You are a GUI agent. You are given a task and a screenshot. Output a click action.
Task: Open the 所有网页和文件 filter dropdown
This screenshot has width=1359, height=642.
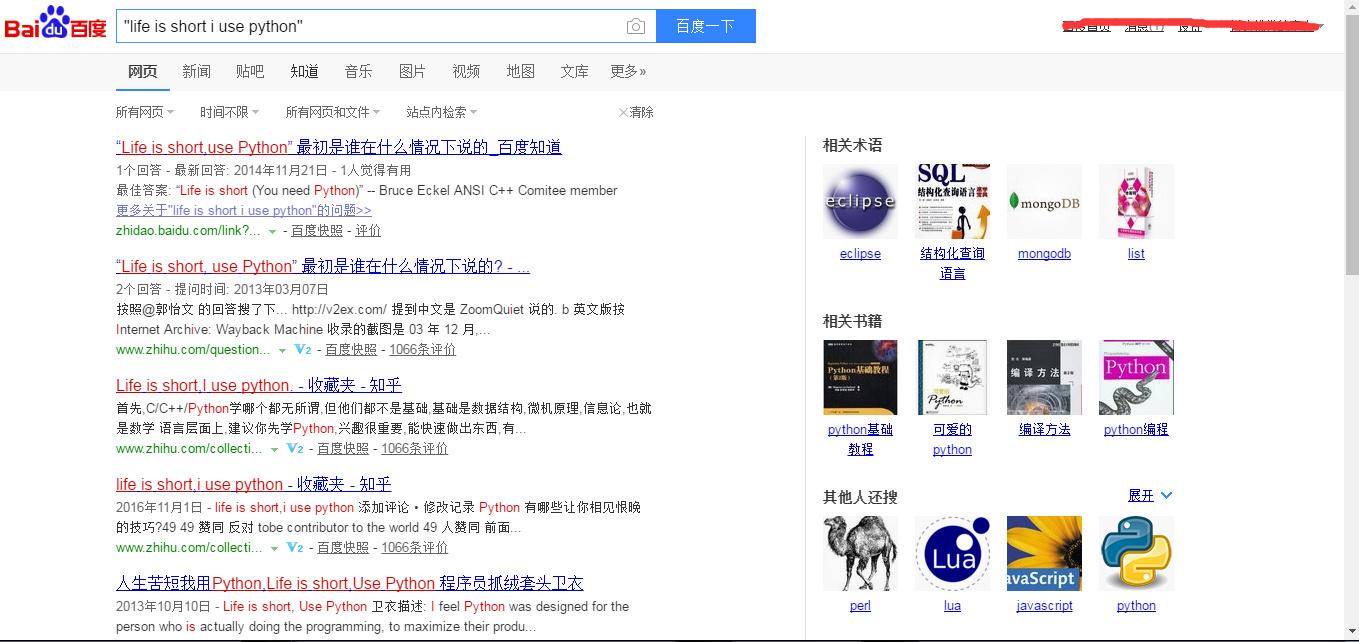click(333, 112)
